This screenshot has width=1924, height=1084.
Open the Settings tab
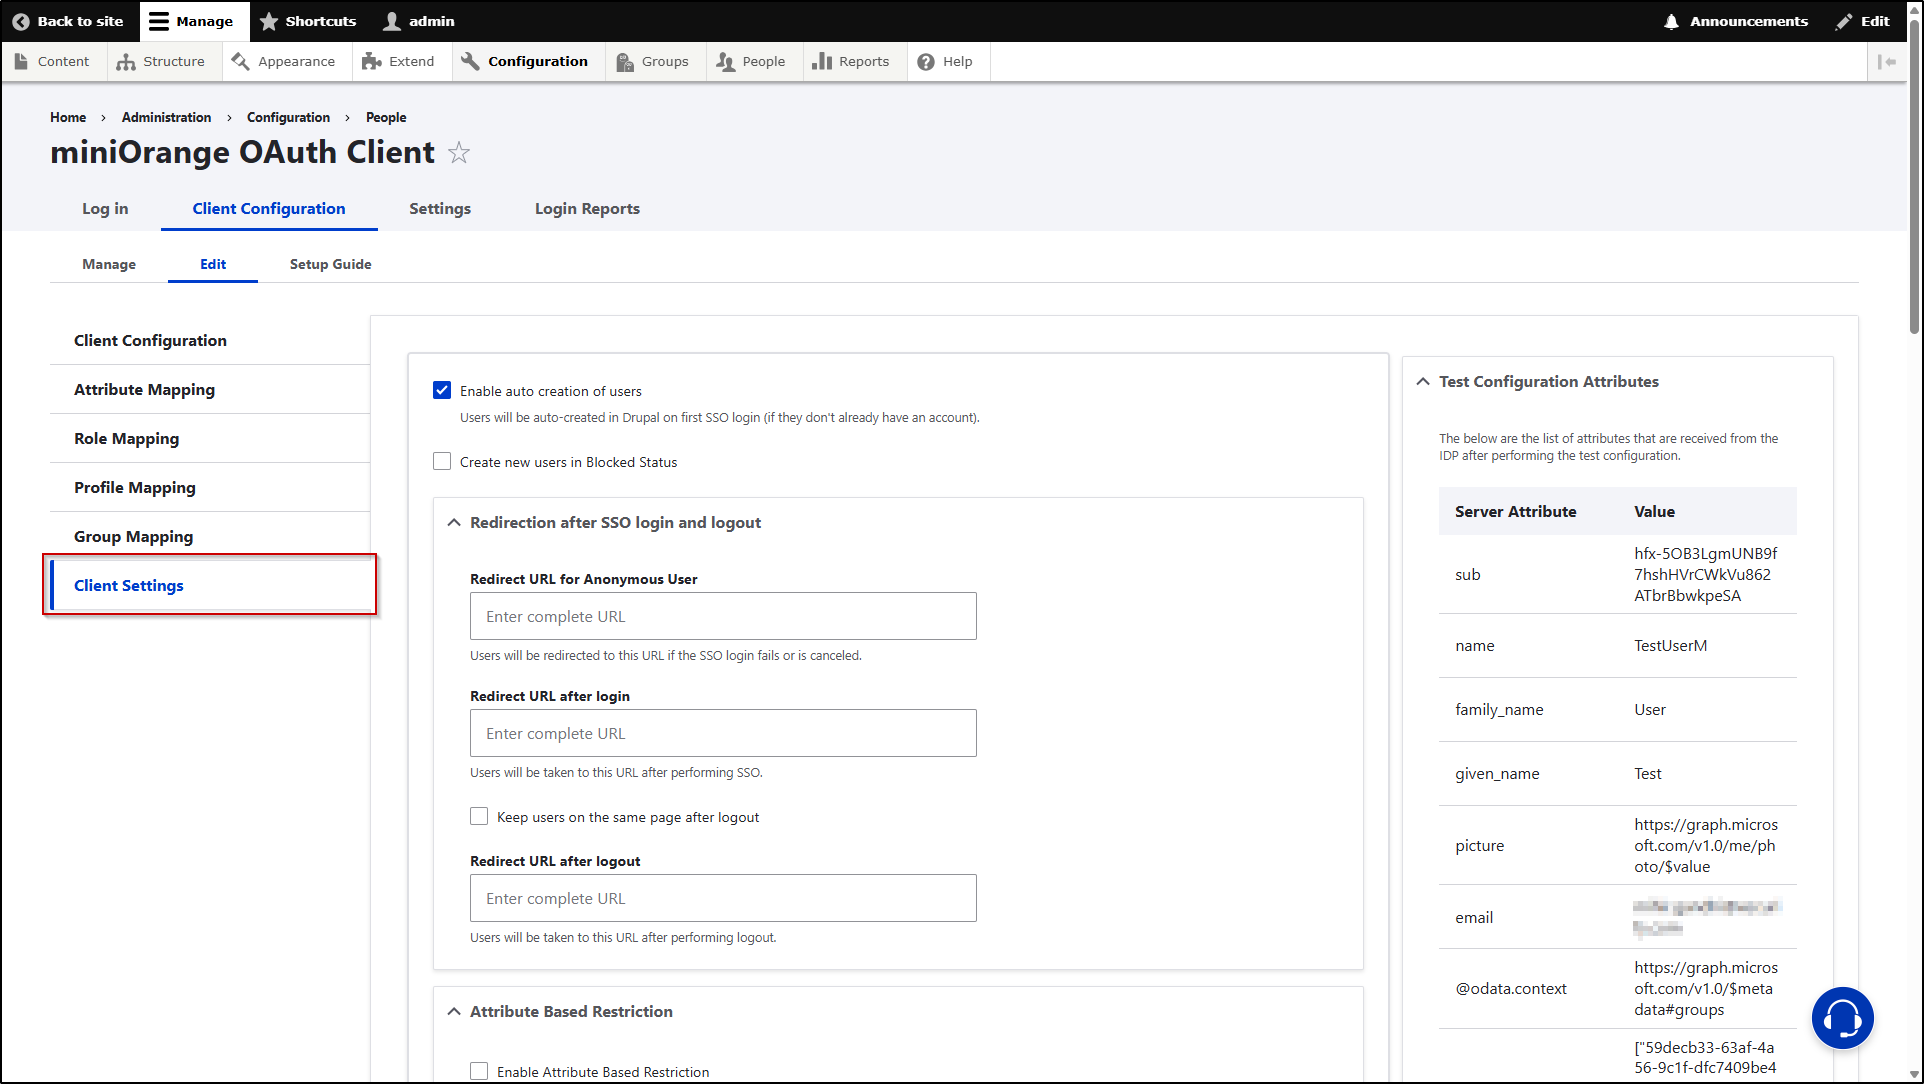pyautogui.click(x=440, y=208)
